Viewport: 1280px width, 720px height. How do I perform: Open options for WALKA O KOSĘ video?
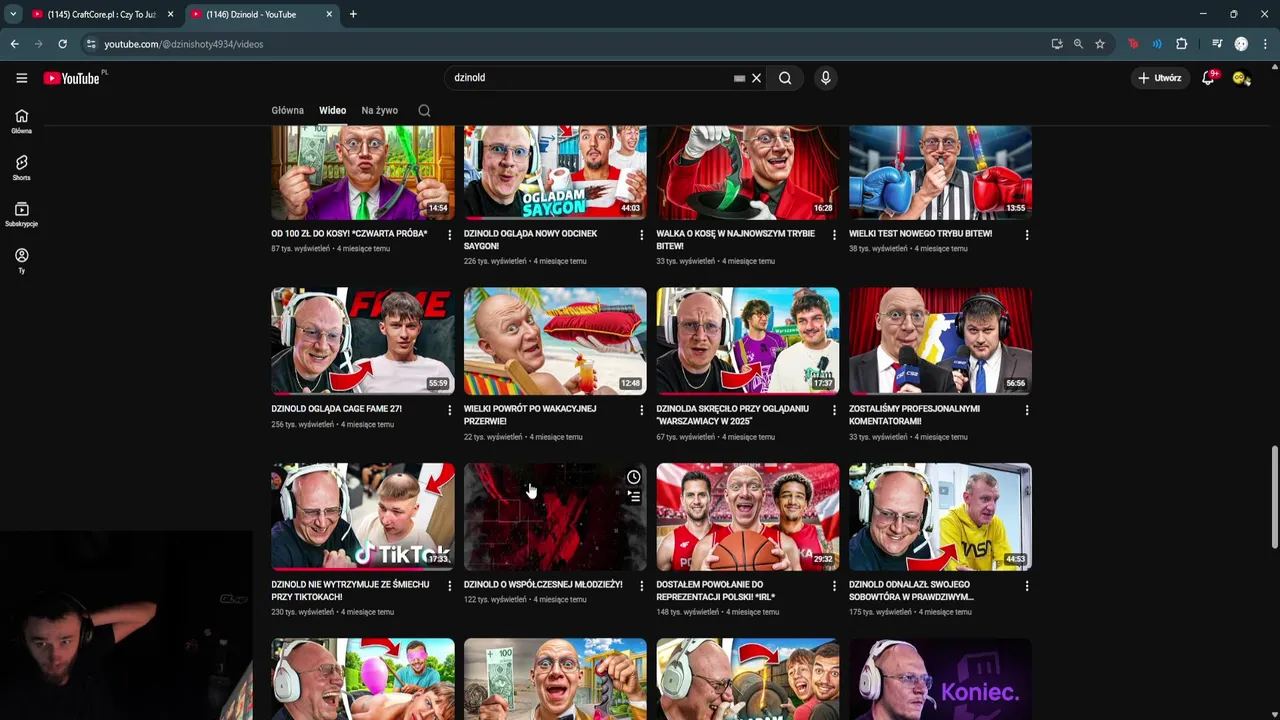pyautogui.click(x=834, y=235)
